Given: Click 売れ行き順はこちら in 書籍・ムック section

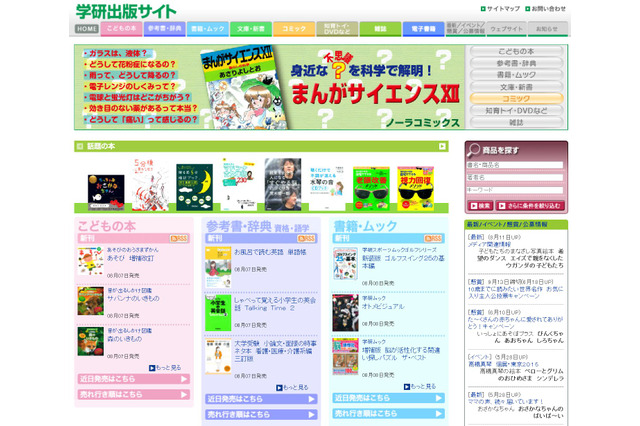Looking at the screenshot, I should [x=389, y=413].
